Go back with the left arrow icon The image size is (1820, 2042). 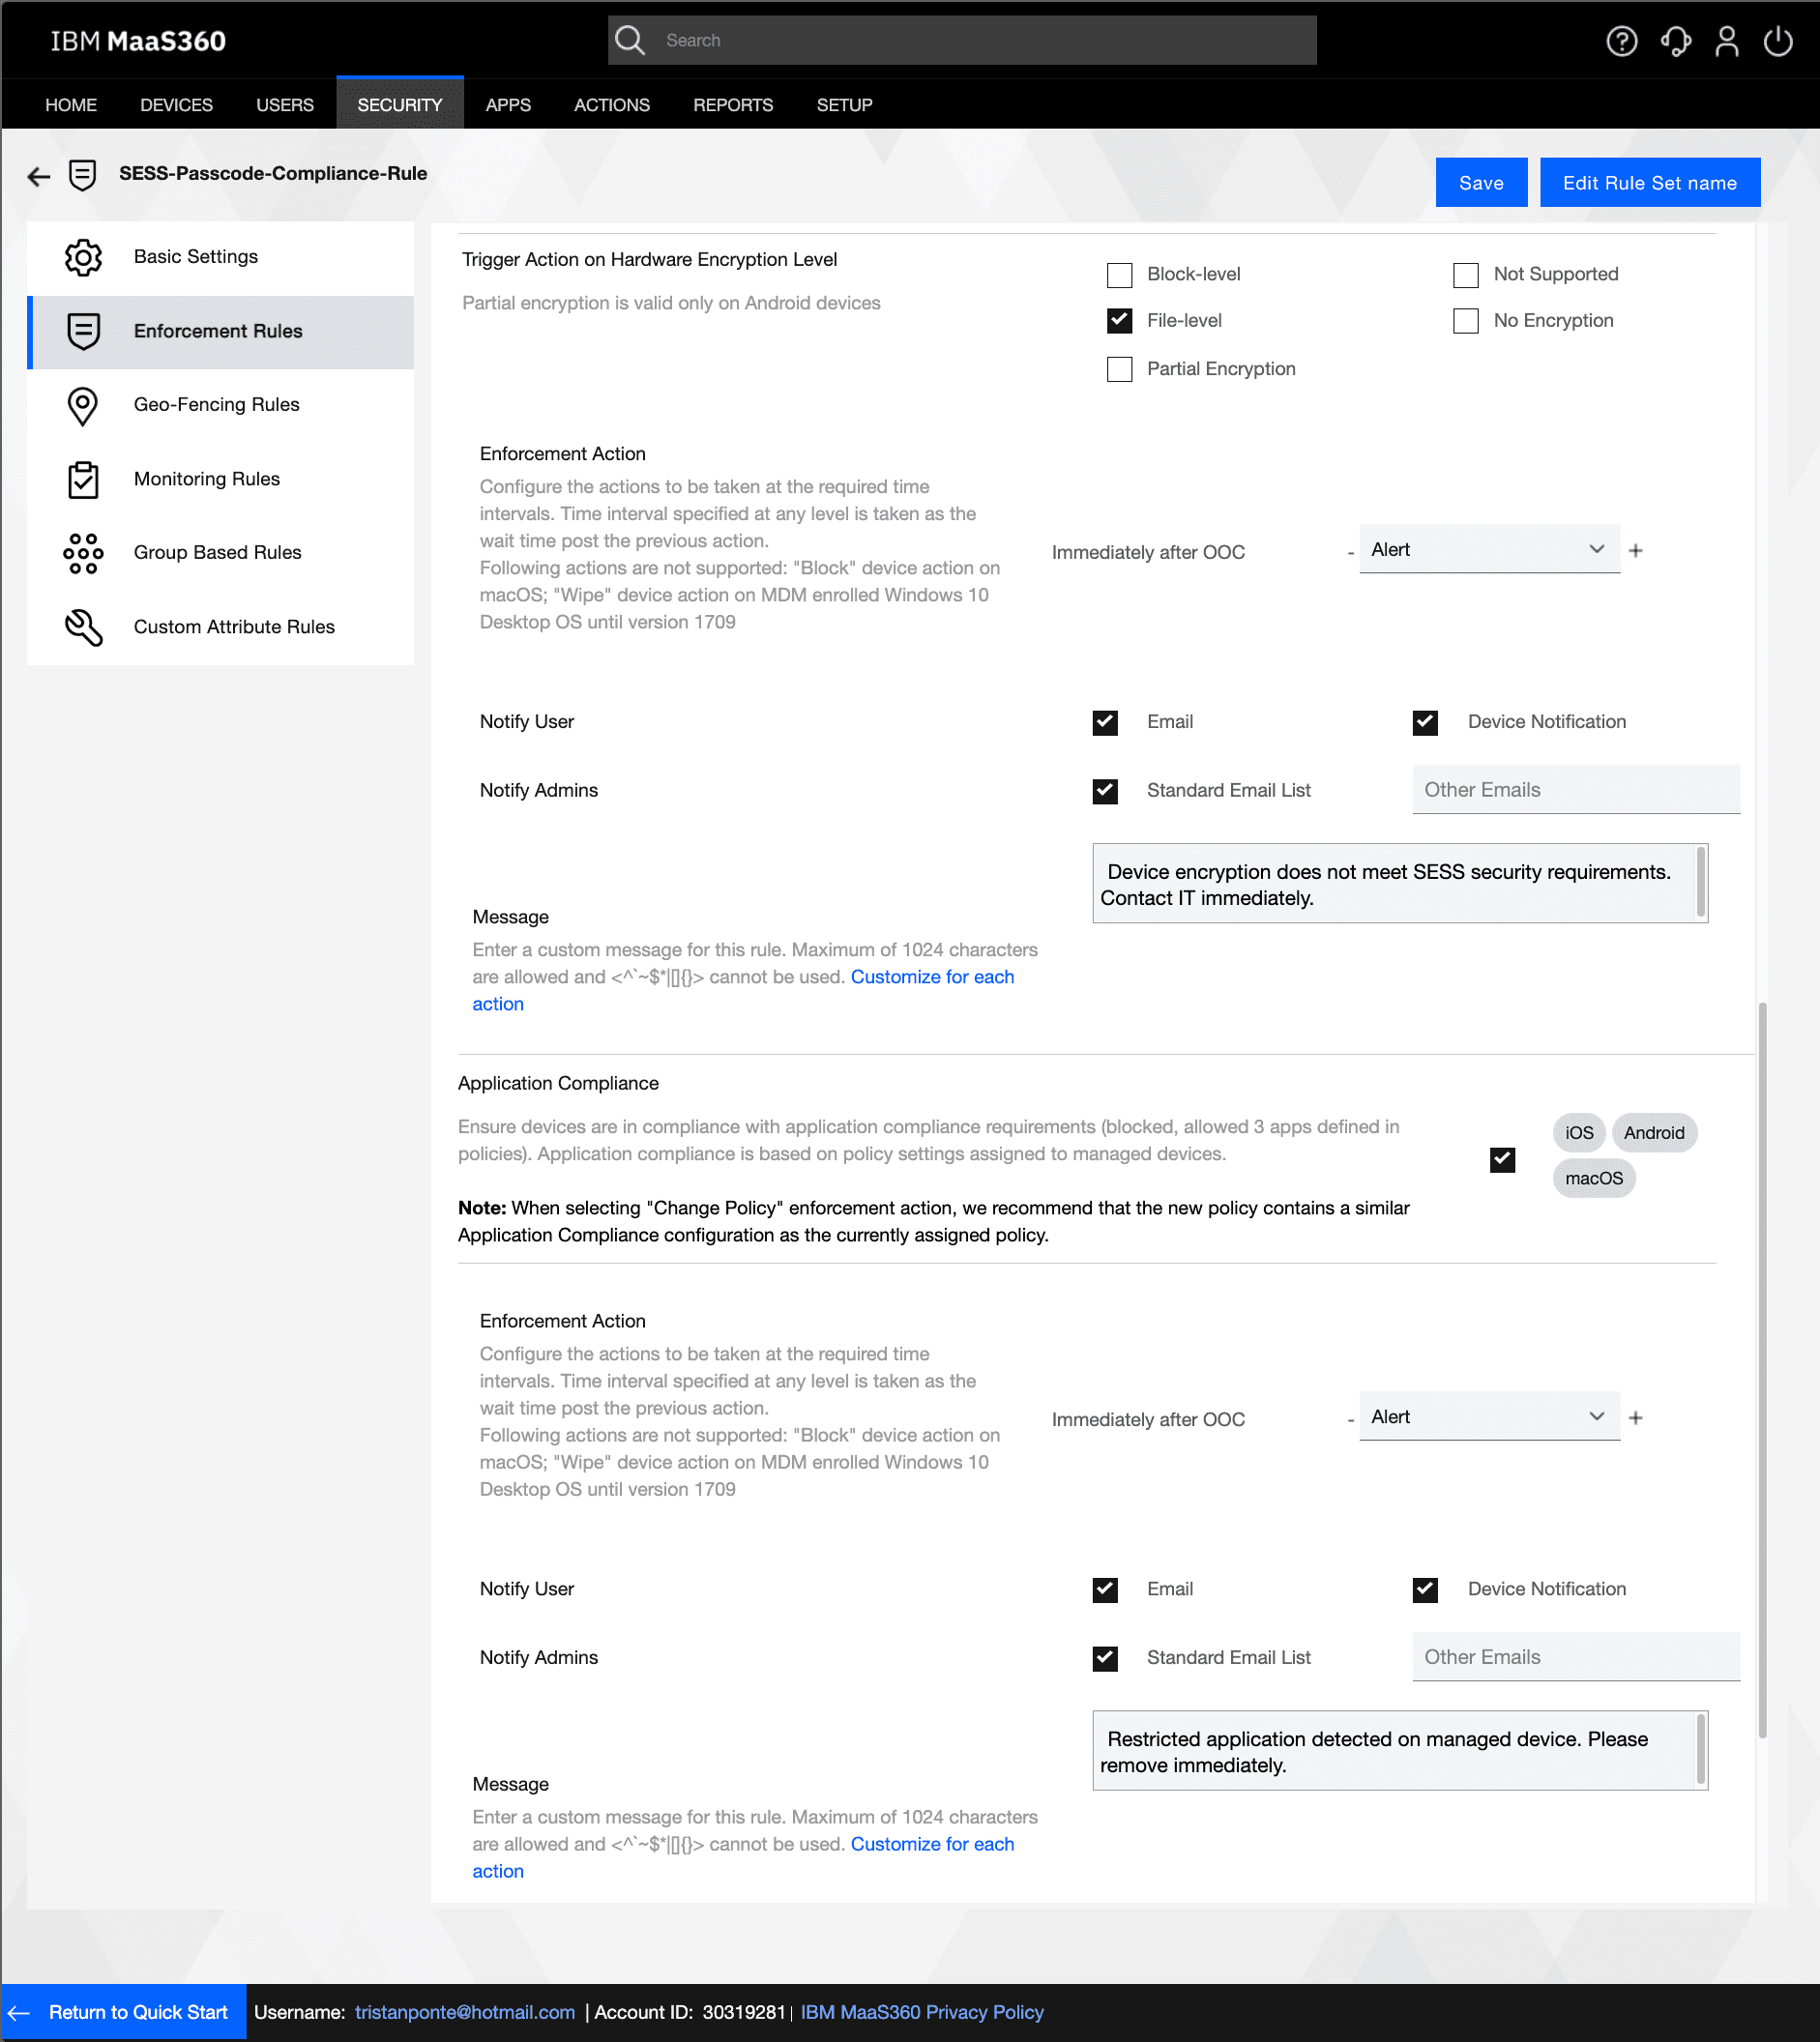pos(38,177)
